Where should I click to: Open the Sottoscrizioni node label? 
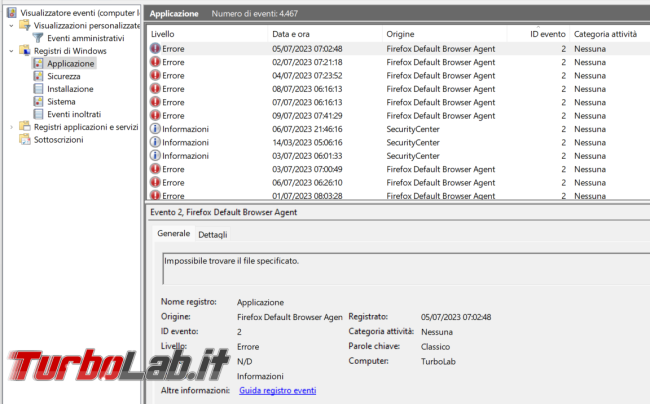[58, 140]
